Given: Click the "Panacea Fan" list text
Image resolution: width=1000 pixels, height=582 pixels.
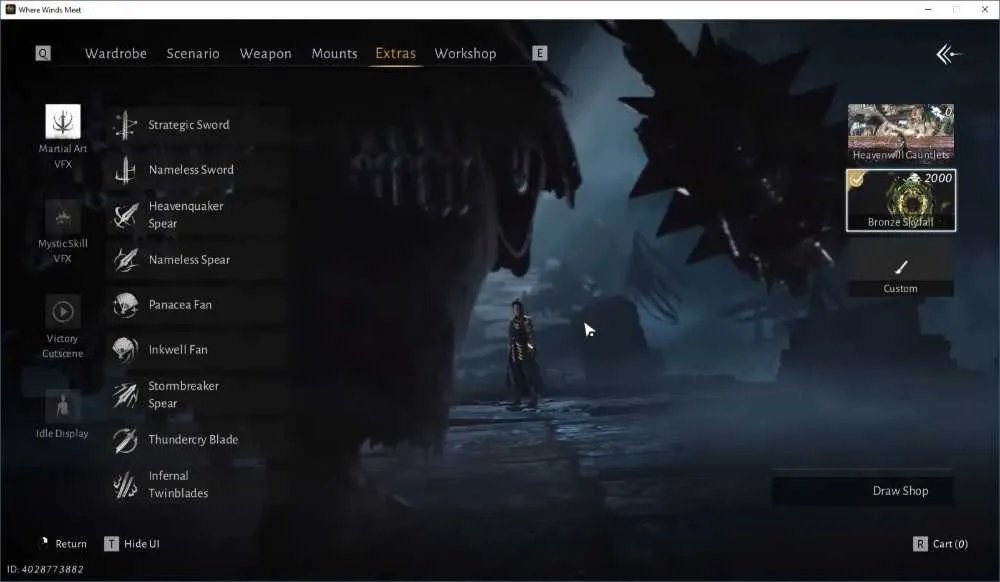Looking at the screenshot, I should point(180,305).
